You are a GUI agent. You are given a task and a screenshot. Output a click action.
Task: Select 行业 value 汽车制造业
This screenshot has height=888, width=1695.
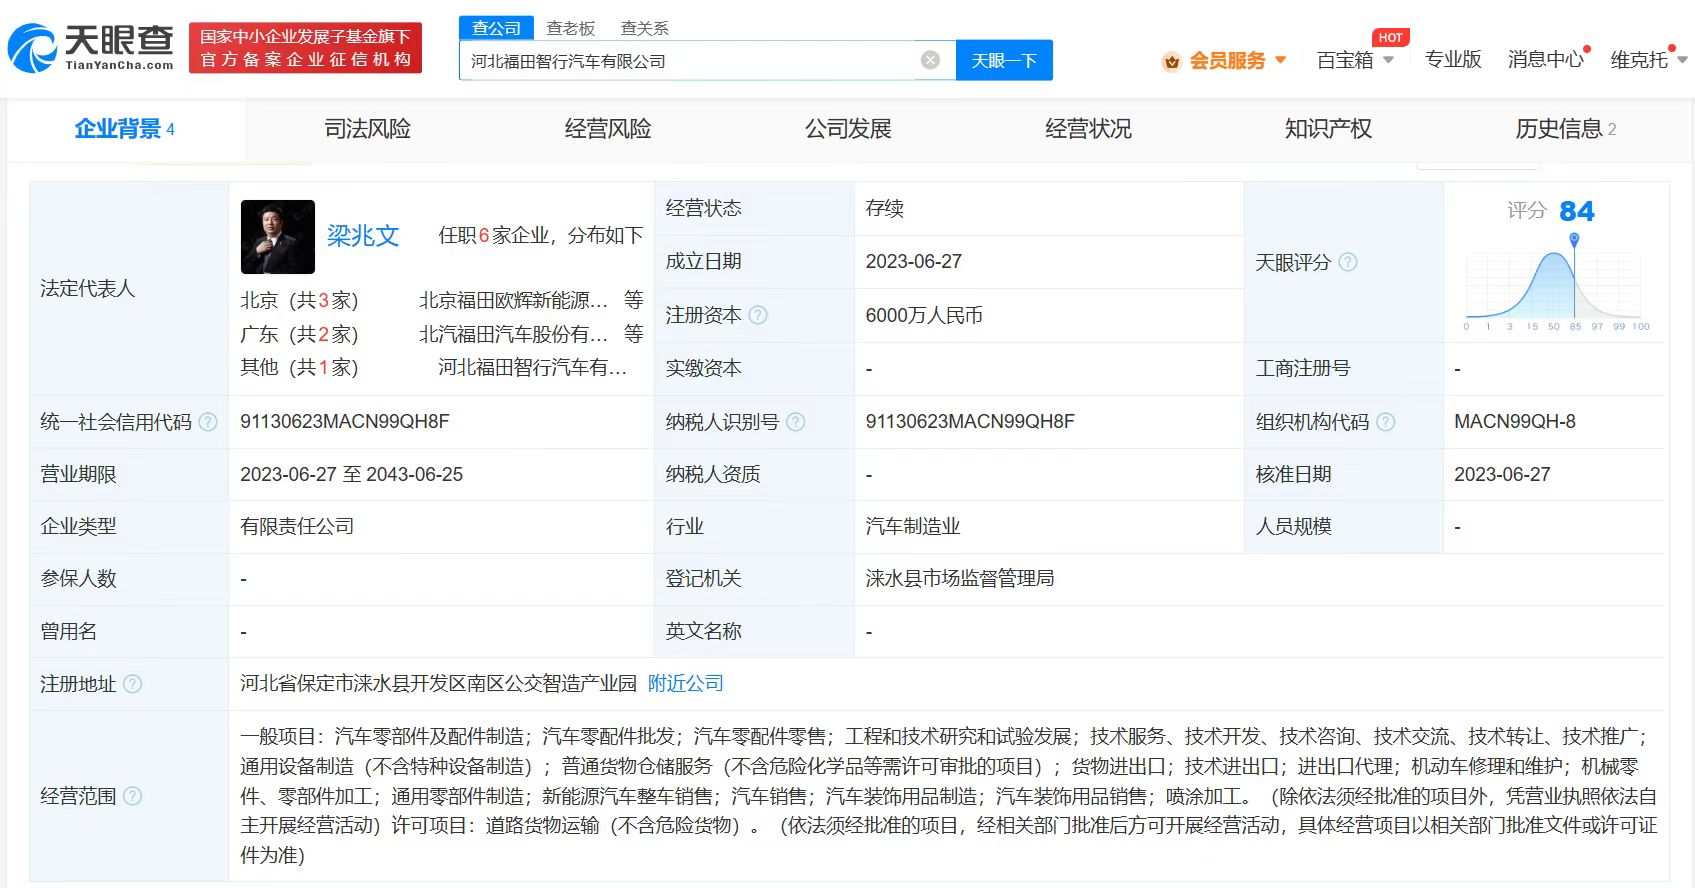point(913,527)
